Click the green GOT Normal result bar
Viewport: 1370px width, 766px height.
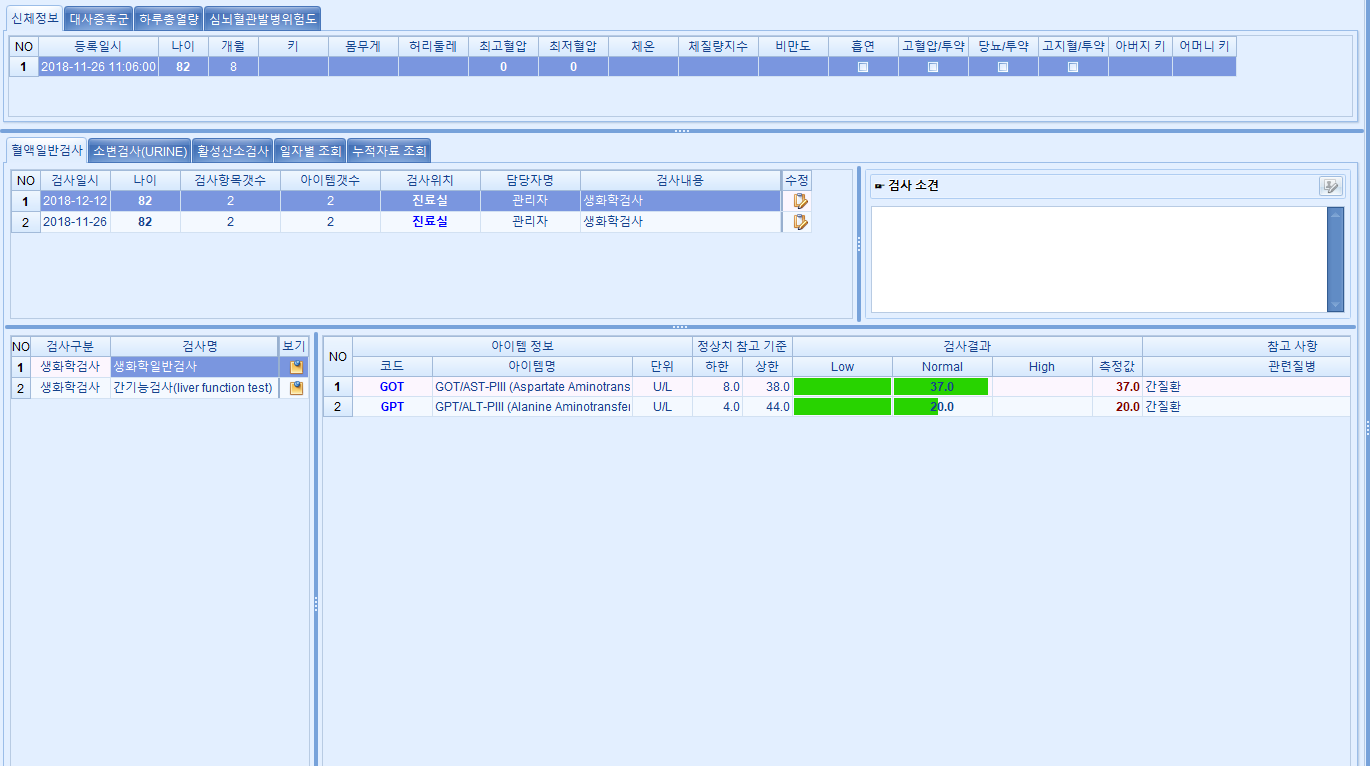[x=940, y=387]
